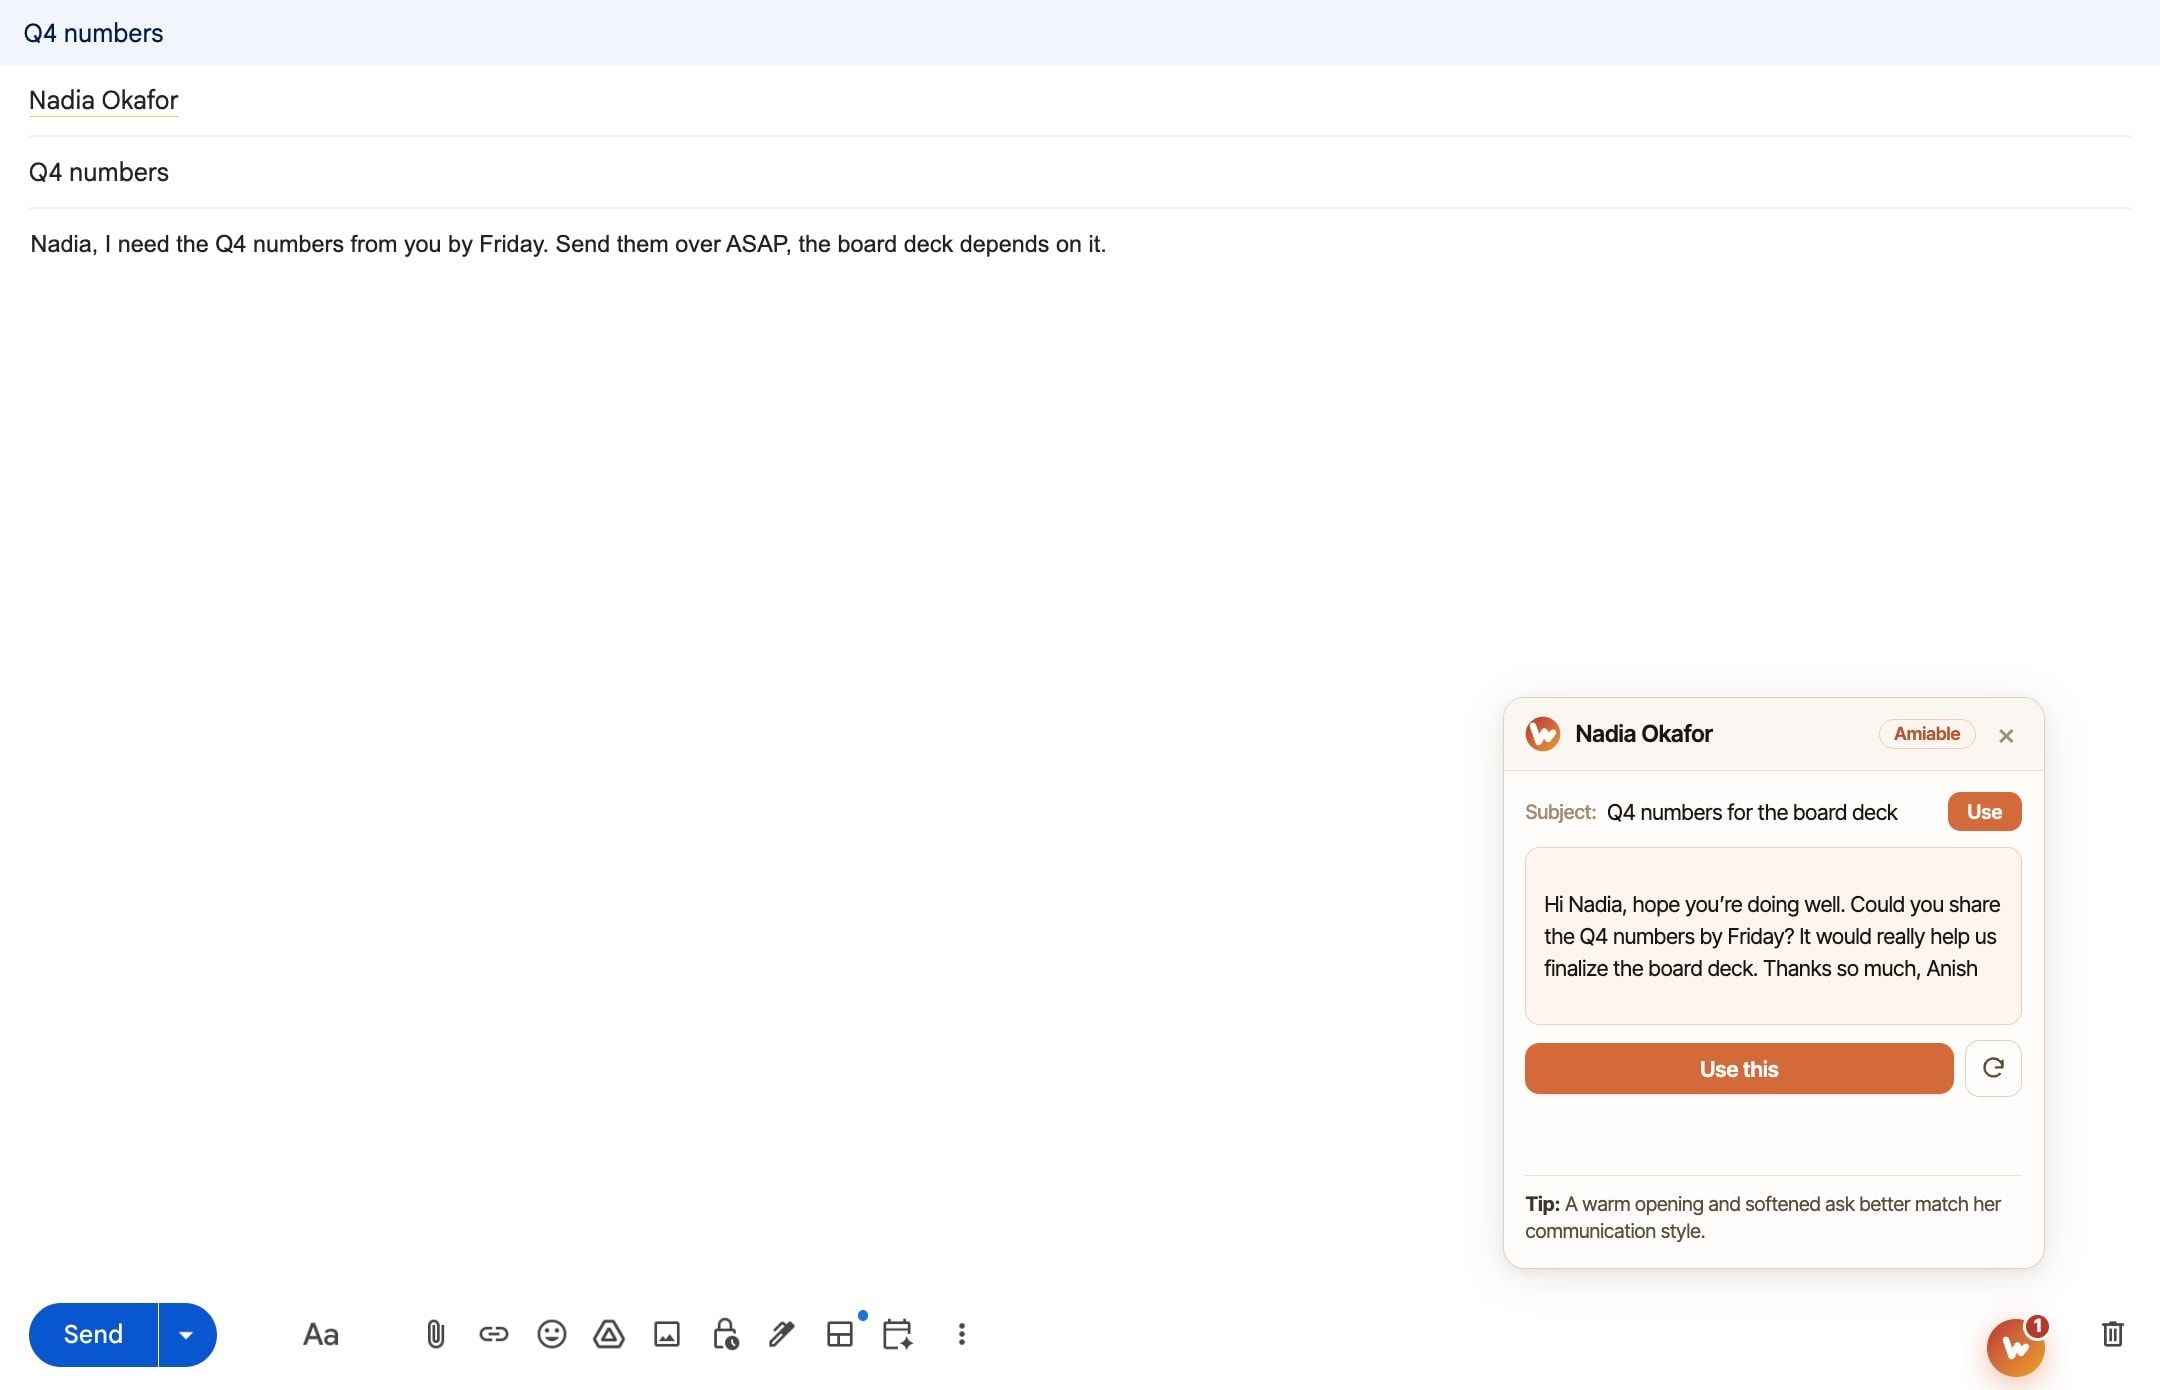Click the Q4 numbers subject field
The height and width of the screenshot is (1390, 2160).
click(1079, 172)
